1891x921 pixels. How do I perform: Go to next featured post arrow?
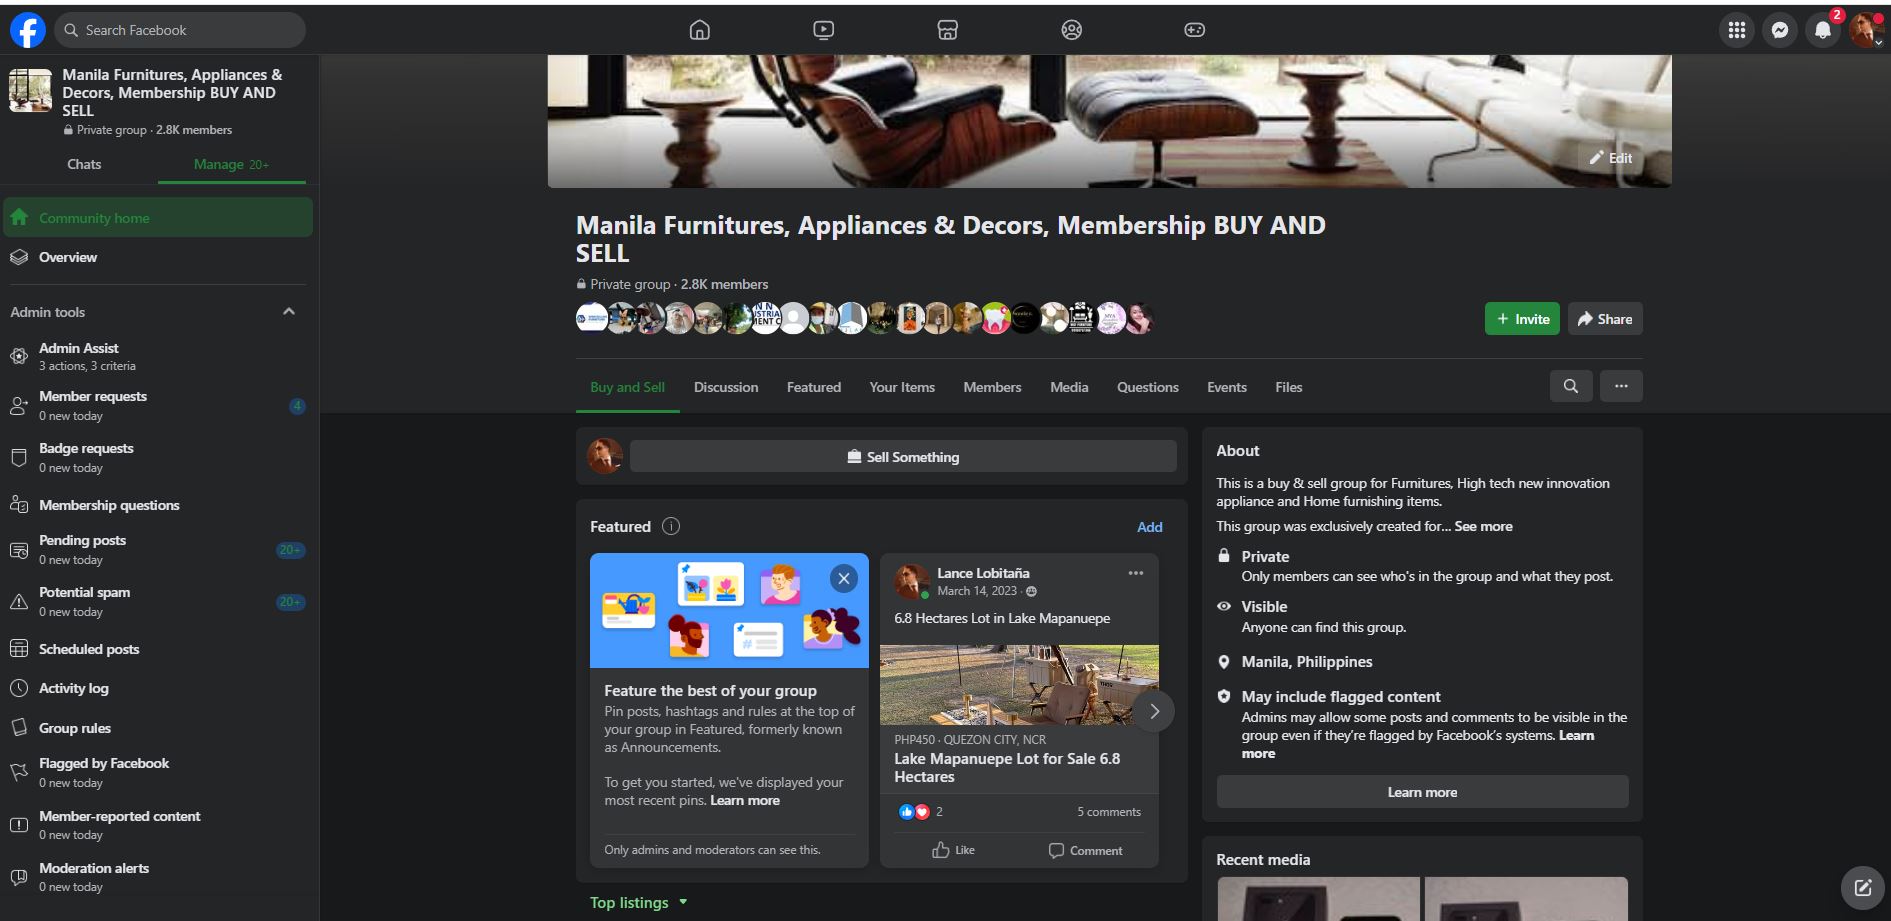[1154, 711]
